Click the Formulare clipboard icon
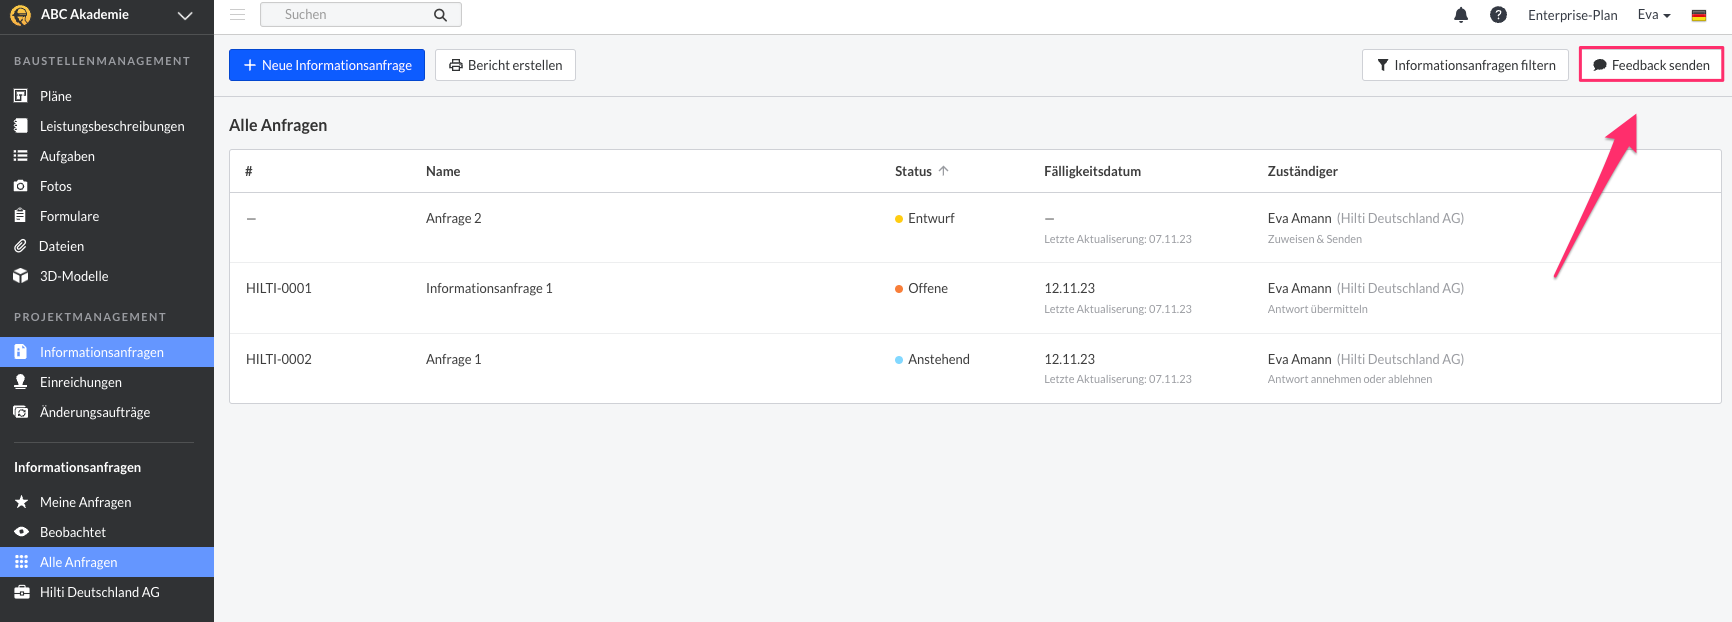 (20, 216)
